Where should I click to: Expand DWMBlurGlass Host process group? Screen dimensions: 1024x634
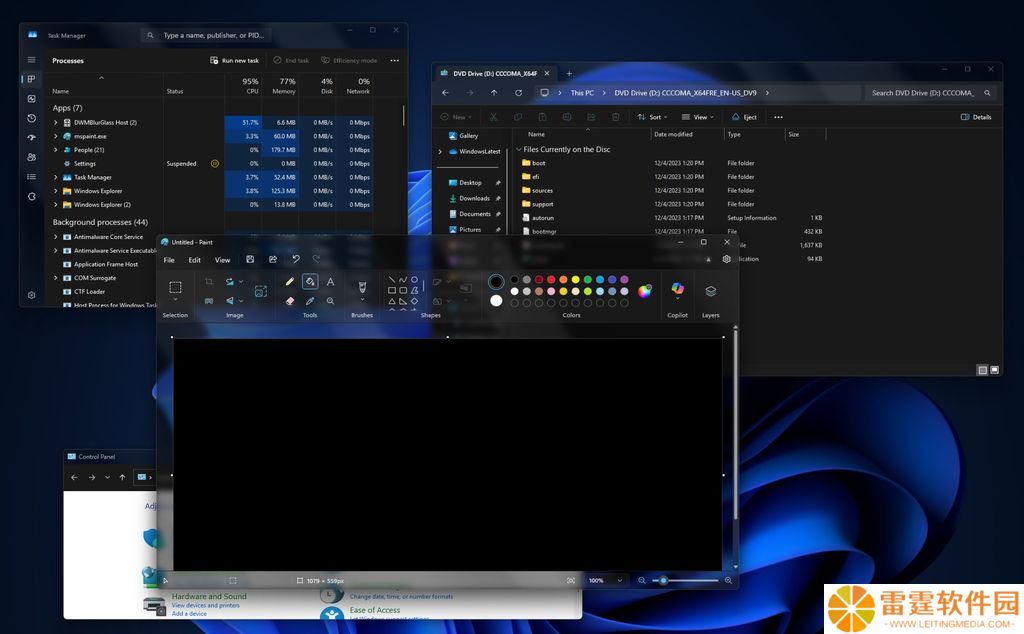[x=56, y=123]
